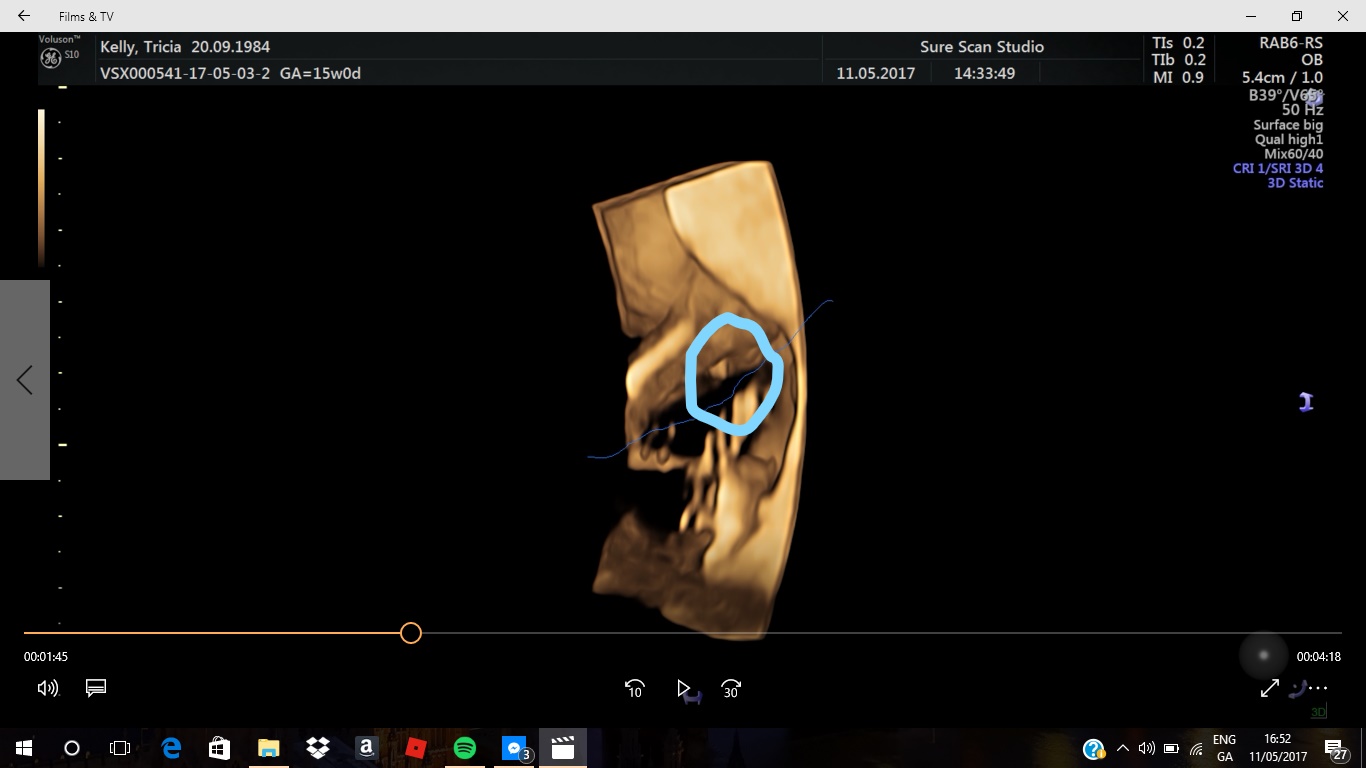Viewport: 1366px width, 768px height.
Task: Open the more options ellipsis menu
Action: coord(1319,688)
